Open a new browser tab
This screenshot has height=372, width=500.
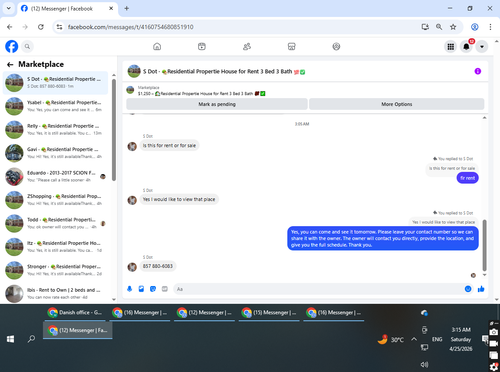tap(127, 8)
